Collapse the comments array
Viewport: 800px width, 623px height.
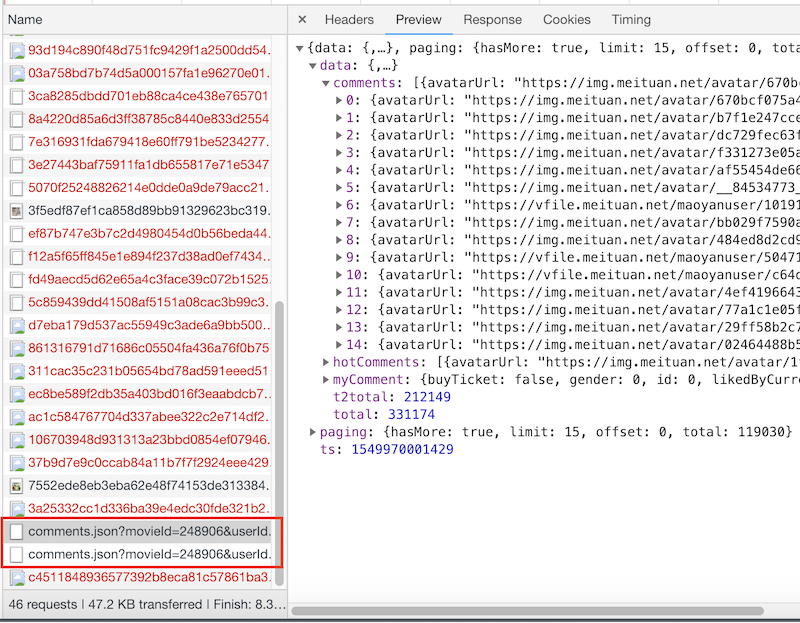(x=326, y=83)
